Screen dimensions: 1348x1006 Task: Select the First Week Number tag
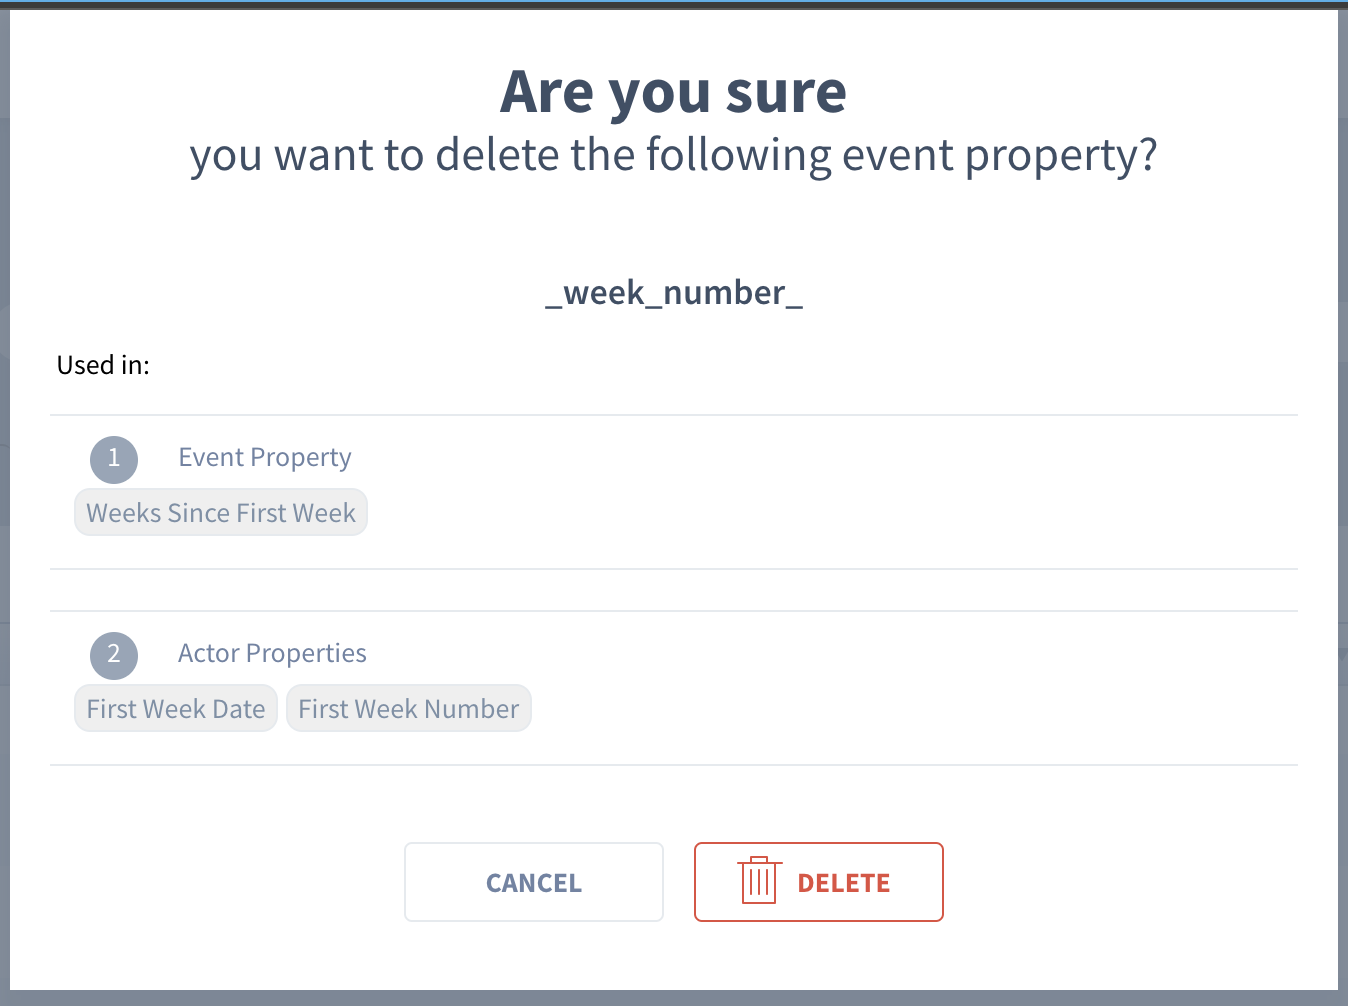(x=409, y=709)
